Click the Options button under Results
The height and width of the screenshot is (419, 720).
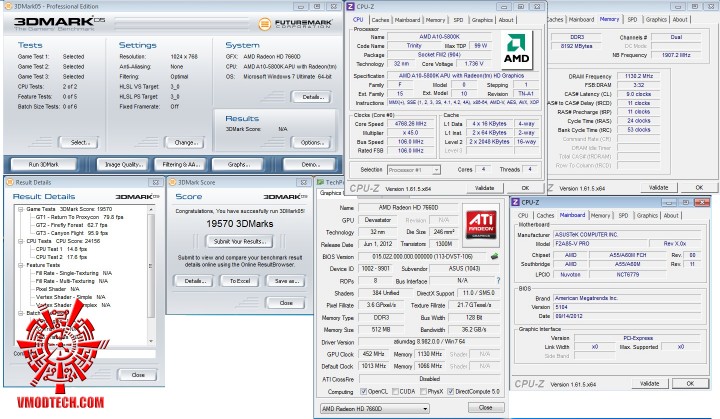pyautogui.click(x=312, y=142)
